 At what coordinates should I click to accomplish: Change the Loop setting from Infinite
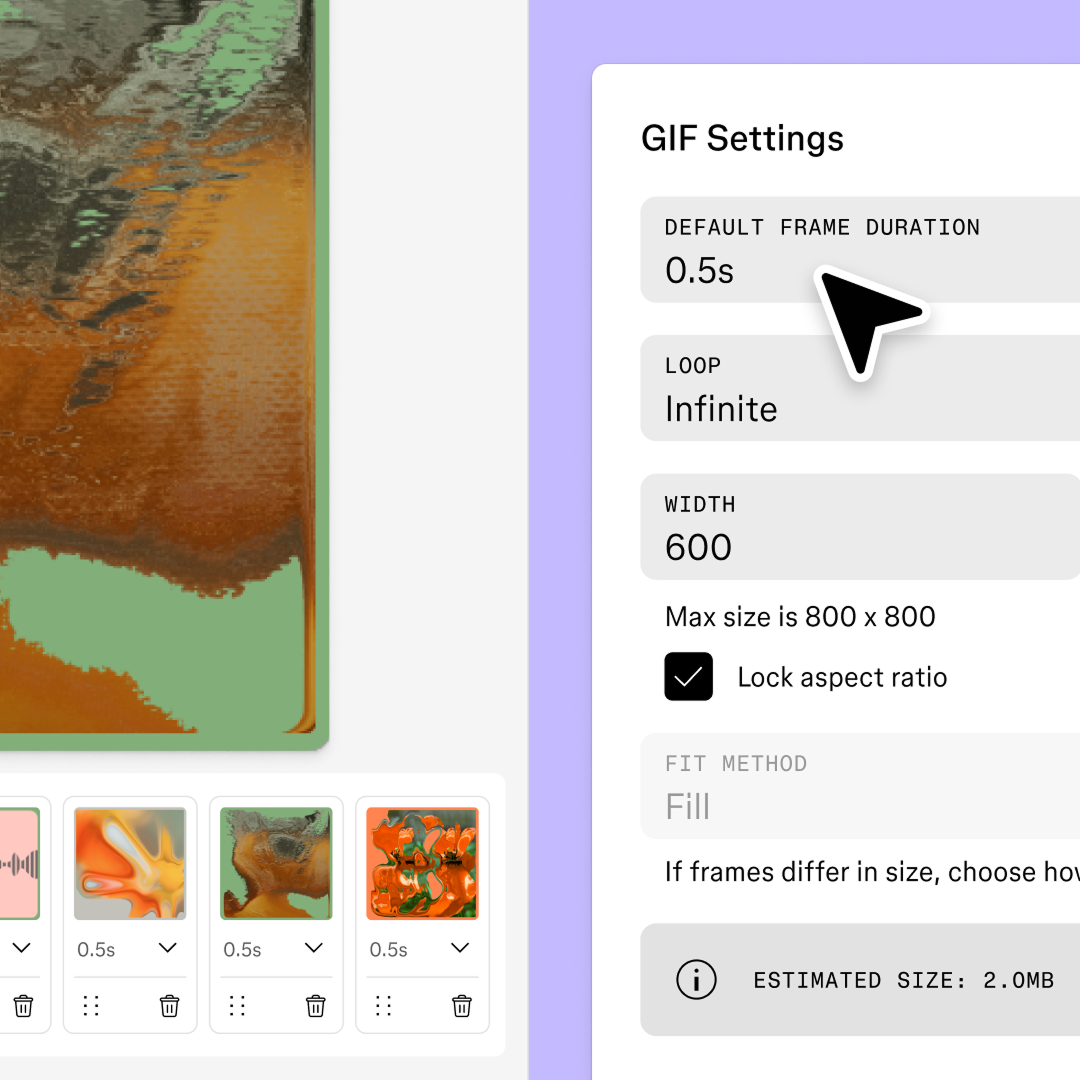coord(860,388)
